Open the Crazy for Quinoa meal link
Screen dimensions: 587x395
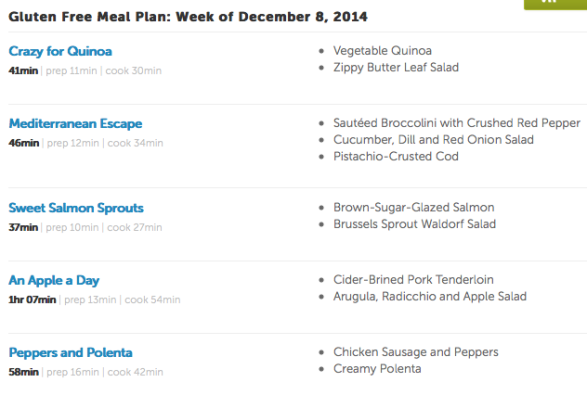click(x=60, y=51)
